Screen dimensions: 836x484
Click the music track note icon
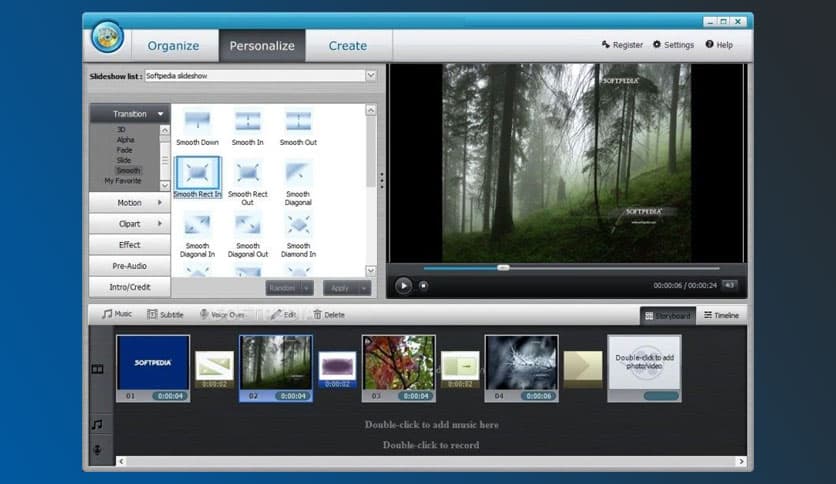[97, 424]
